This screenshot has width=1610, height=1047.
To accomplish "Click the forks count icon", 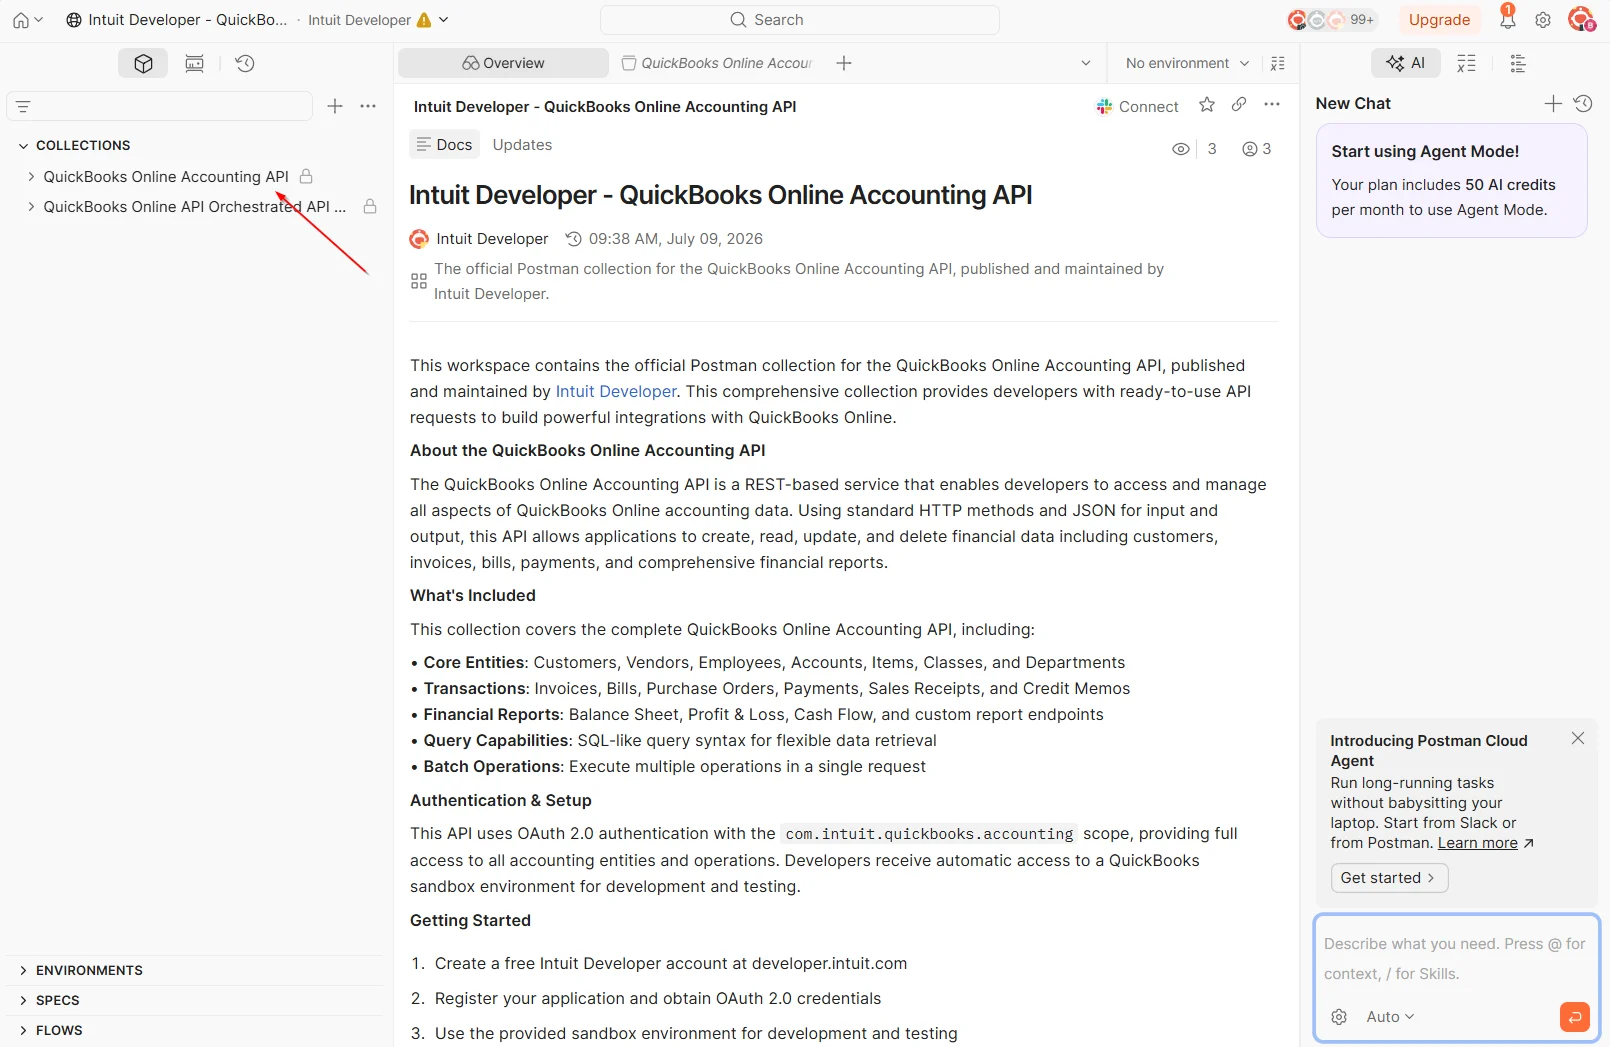I will [x=1250, y=149].
